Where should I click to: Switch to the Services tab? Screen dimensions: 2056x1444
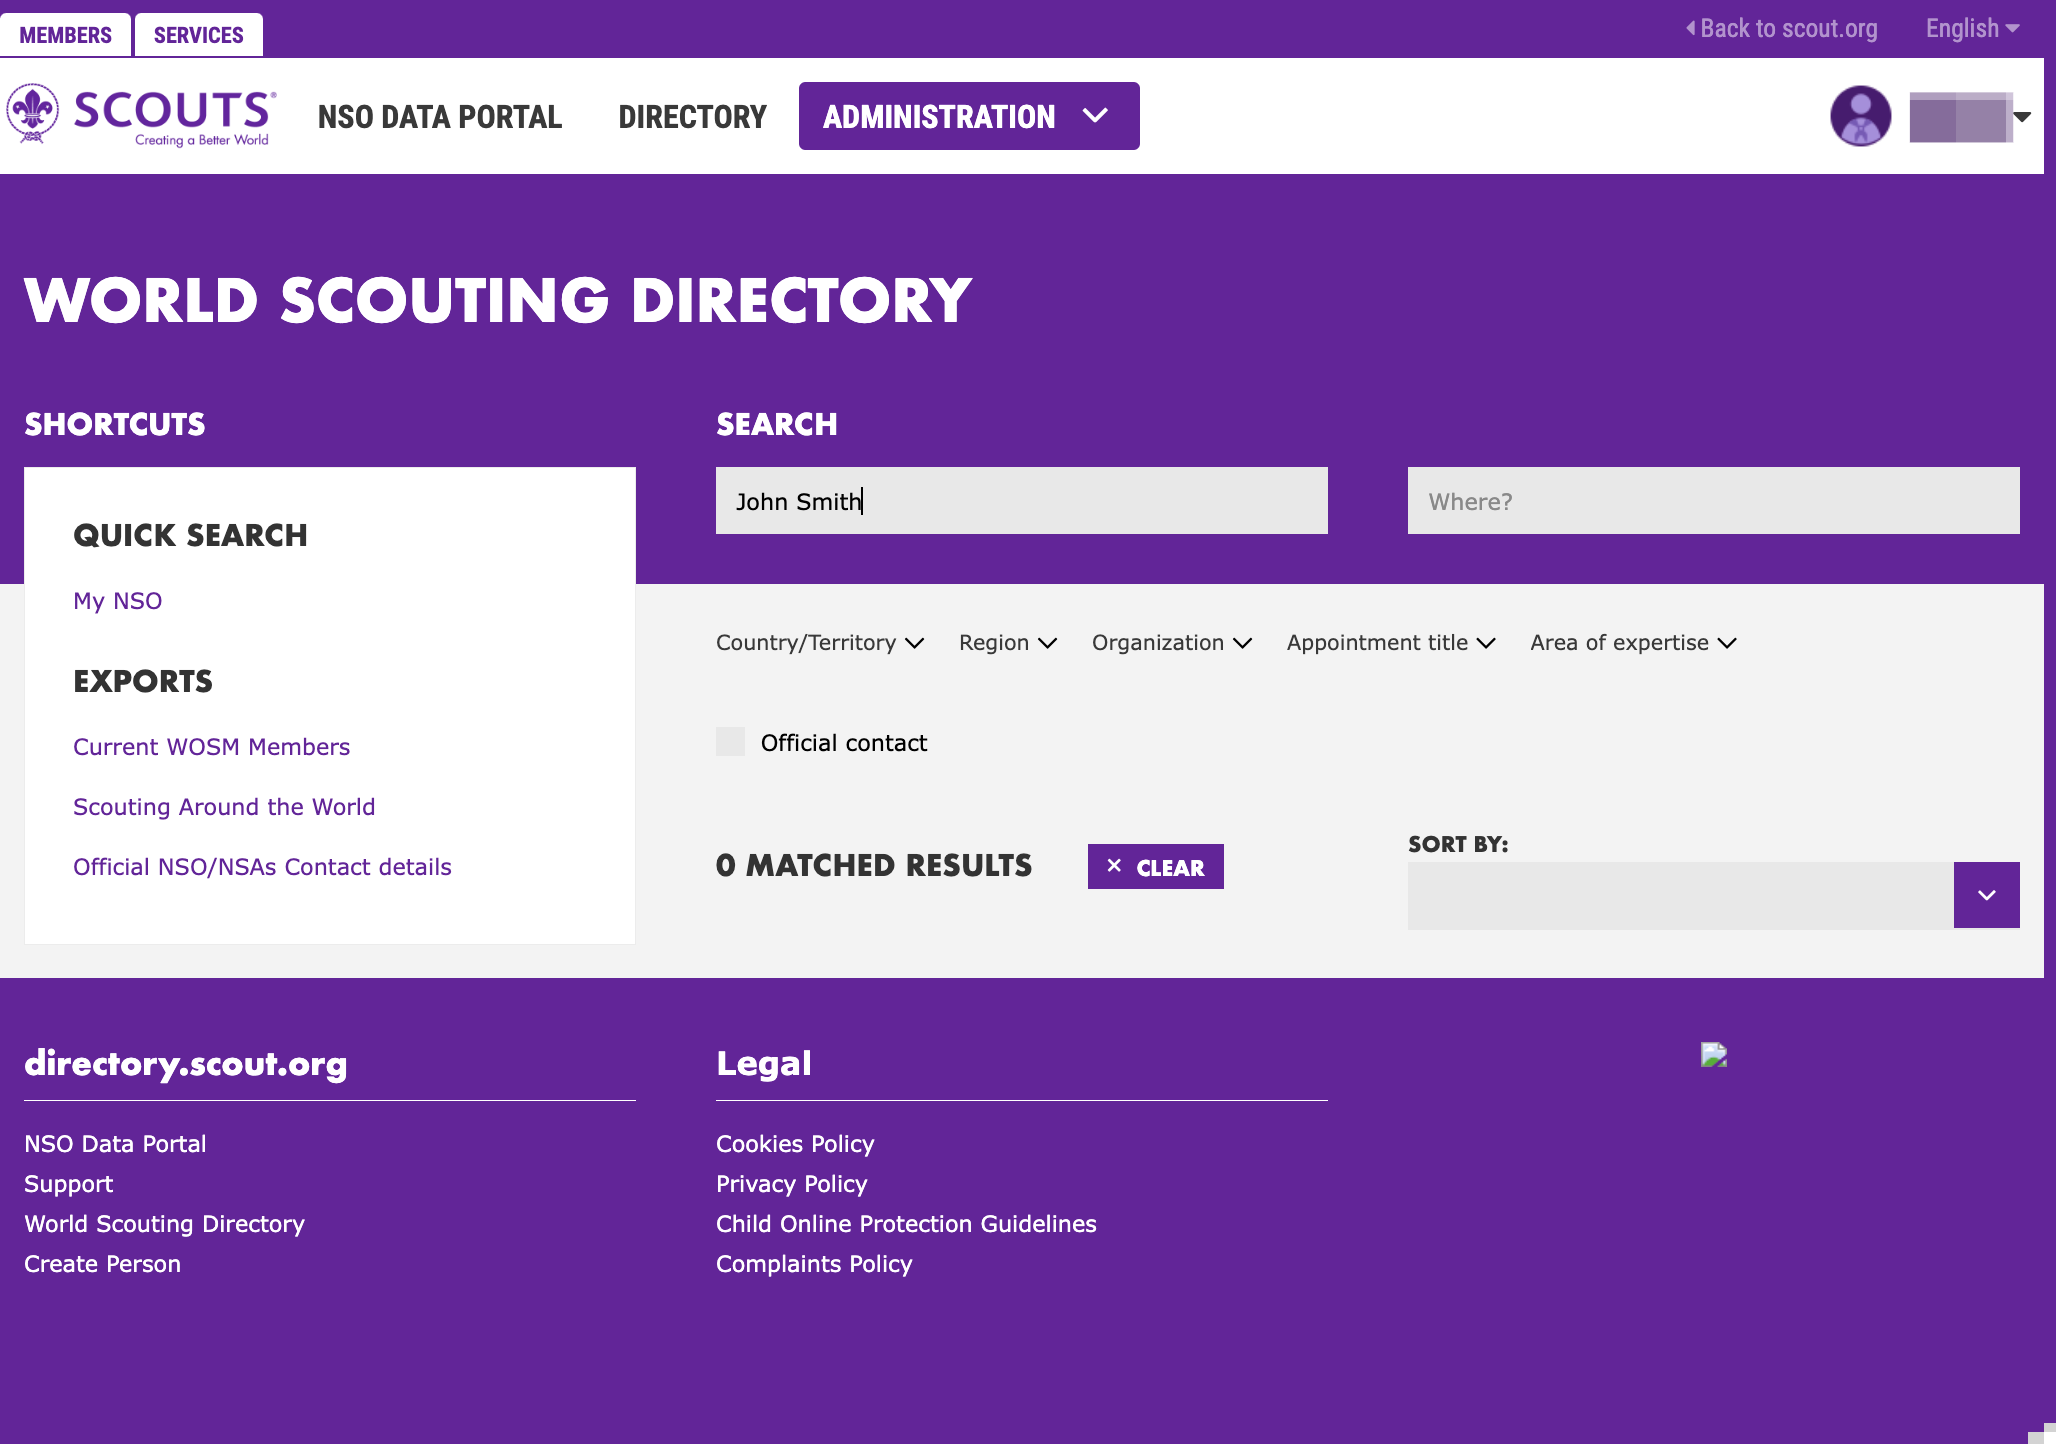click(x=198, y=35)
